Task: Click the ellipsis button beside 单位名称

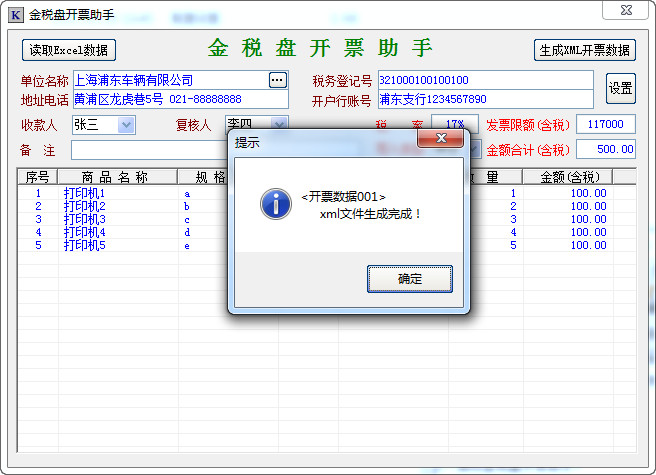Action: coord(278,80)
